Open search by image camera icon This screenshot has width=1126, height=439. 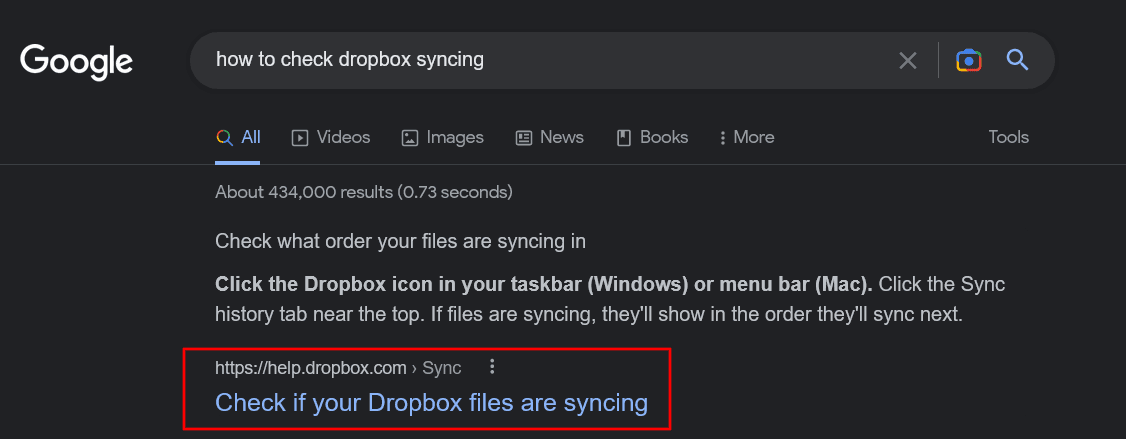pyautogui.click(x=968, y=61)
